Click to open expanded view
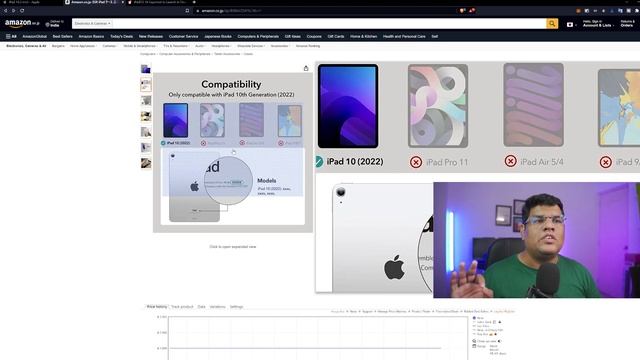The height and width of the screenshot is (360, 640). click(233, 247)
